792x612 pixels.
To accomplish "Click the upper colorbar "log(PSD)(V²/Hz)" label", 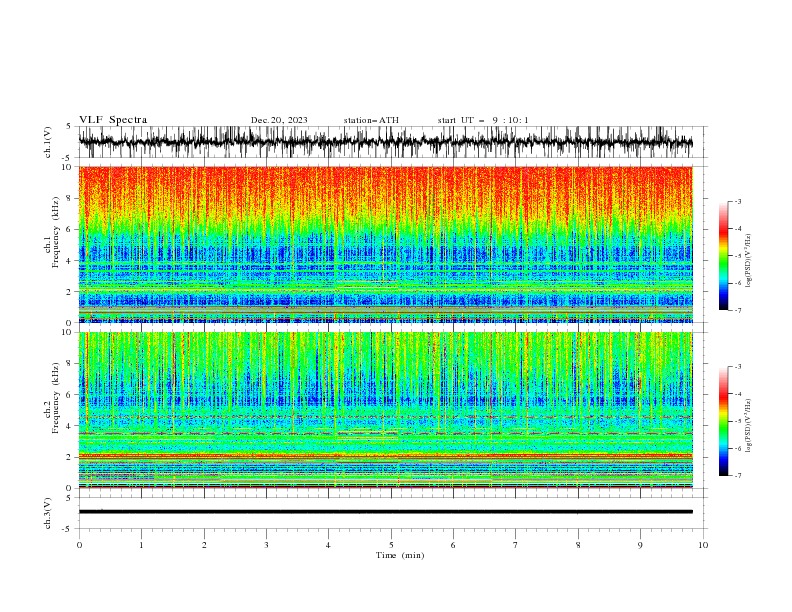I will [x=748, y=261].
